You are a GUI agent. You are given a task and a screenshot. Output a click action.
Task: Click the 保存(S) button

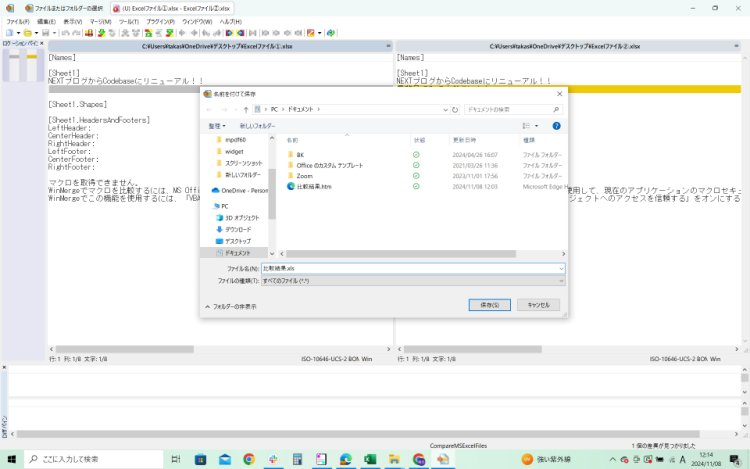[x=490, y=304]
